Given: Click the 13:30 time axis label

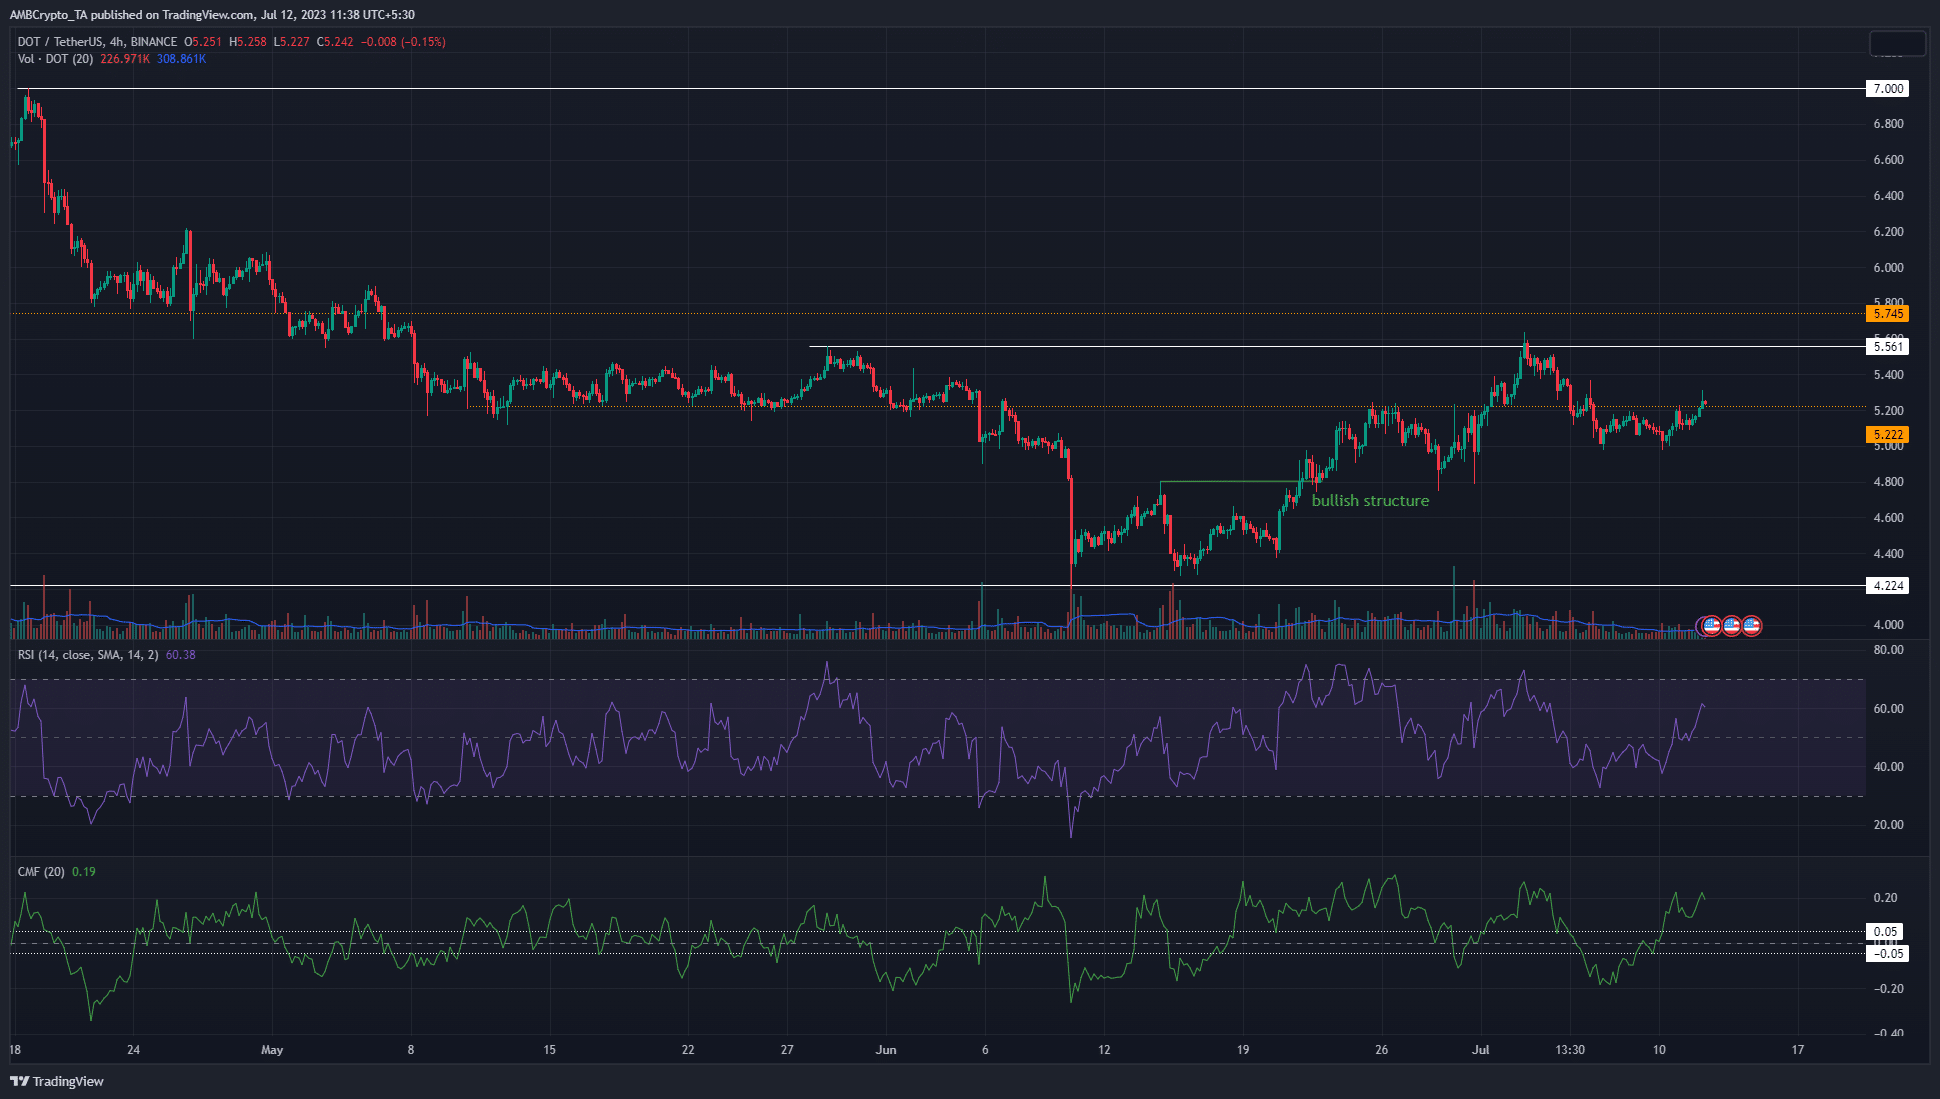Looking at the screenshot, I should [1570, 1050].
